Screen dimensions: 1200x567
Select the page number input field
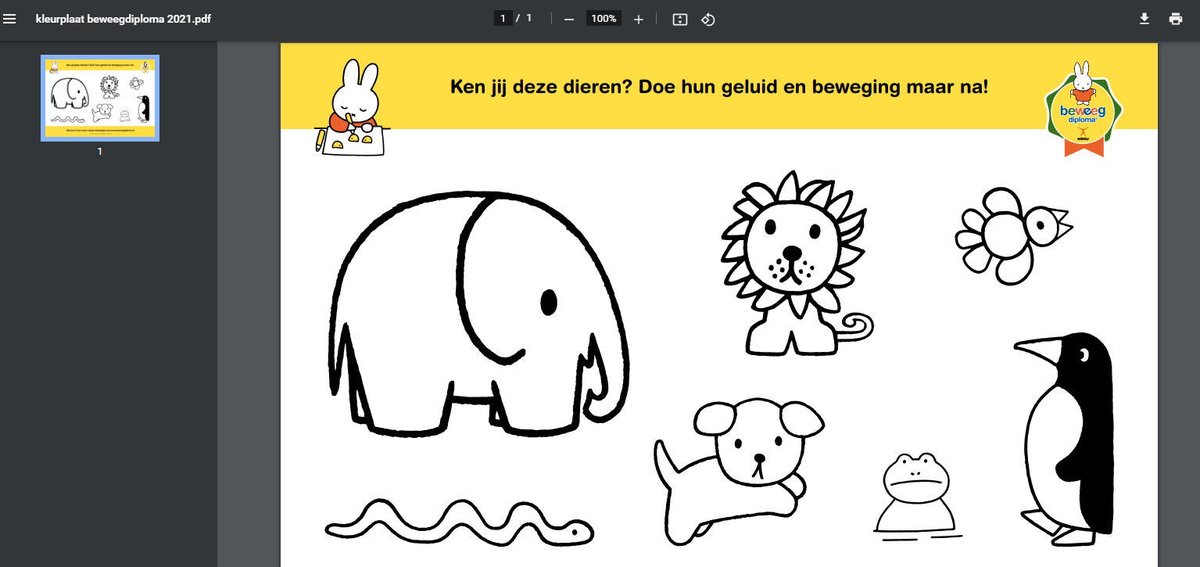(504, 18)
